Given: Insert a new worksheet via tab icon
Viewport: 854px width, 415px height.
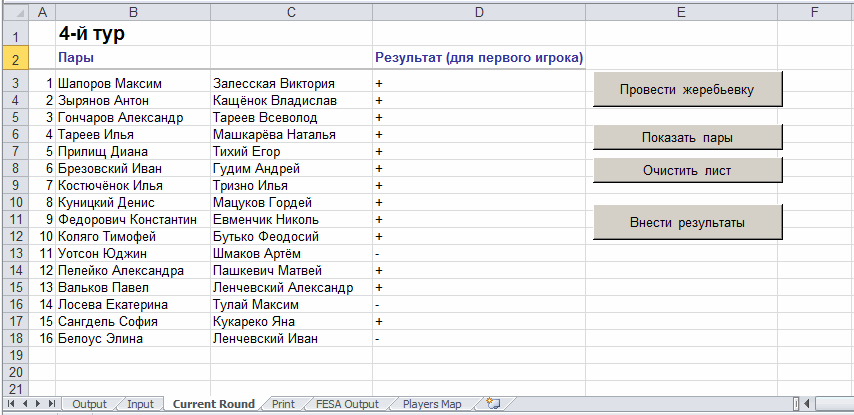Looking at the screenshot, I should pyautogui.click(x=491, y=404).
